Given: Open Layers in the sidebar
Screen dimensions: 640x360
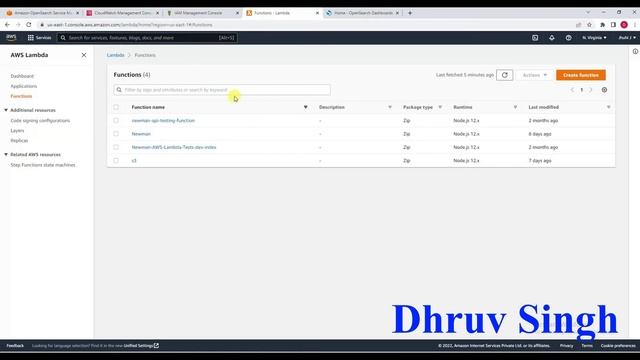Looking at the screenshot, I should point(17,131).
